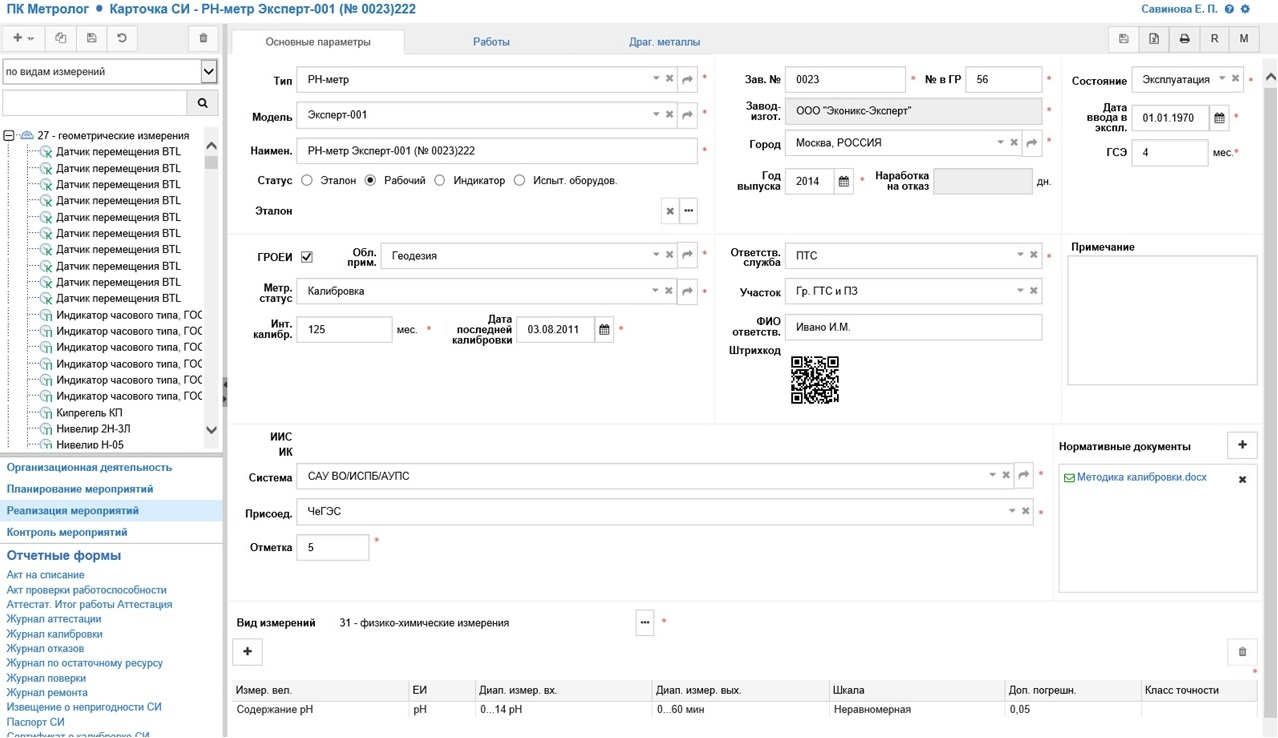Collapse the 27 - геометрические измерения node
Image resolution: width=1278 pixels, height=738 pixels.
click(x=9, y=136)
